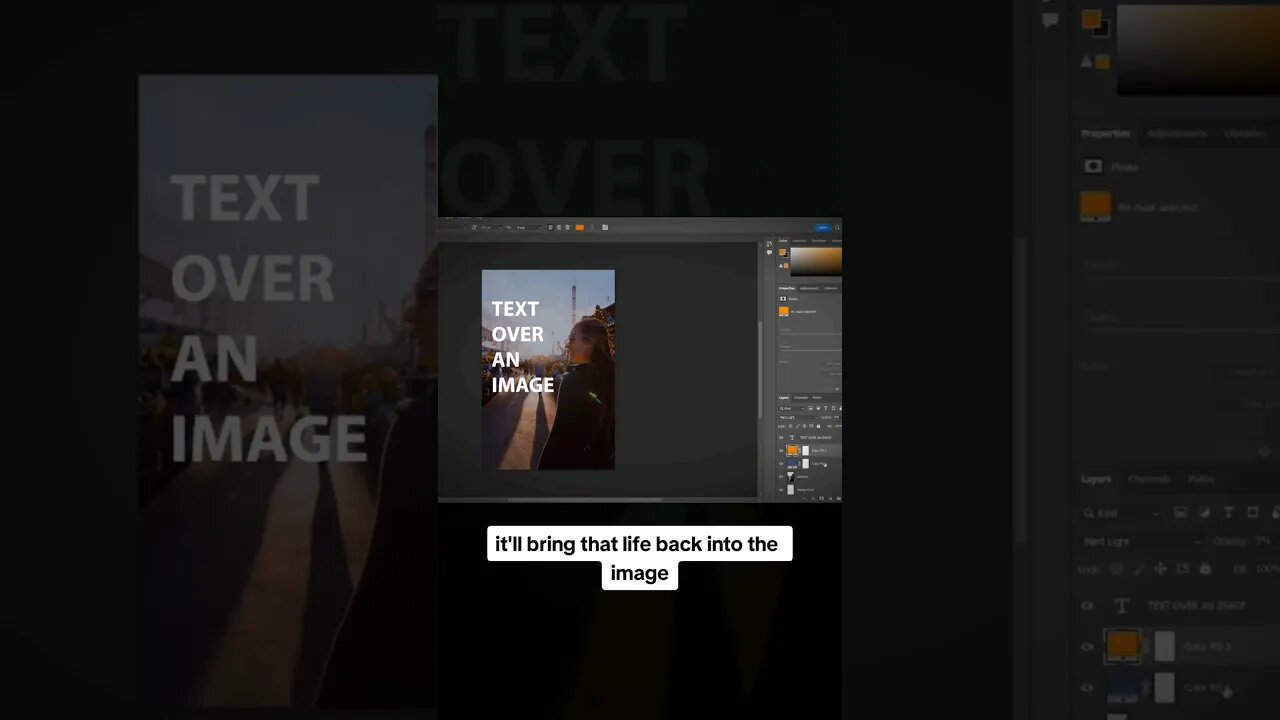
Task: Select the bottom background layer thumbnail
Action: tap(791, 490)
